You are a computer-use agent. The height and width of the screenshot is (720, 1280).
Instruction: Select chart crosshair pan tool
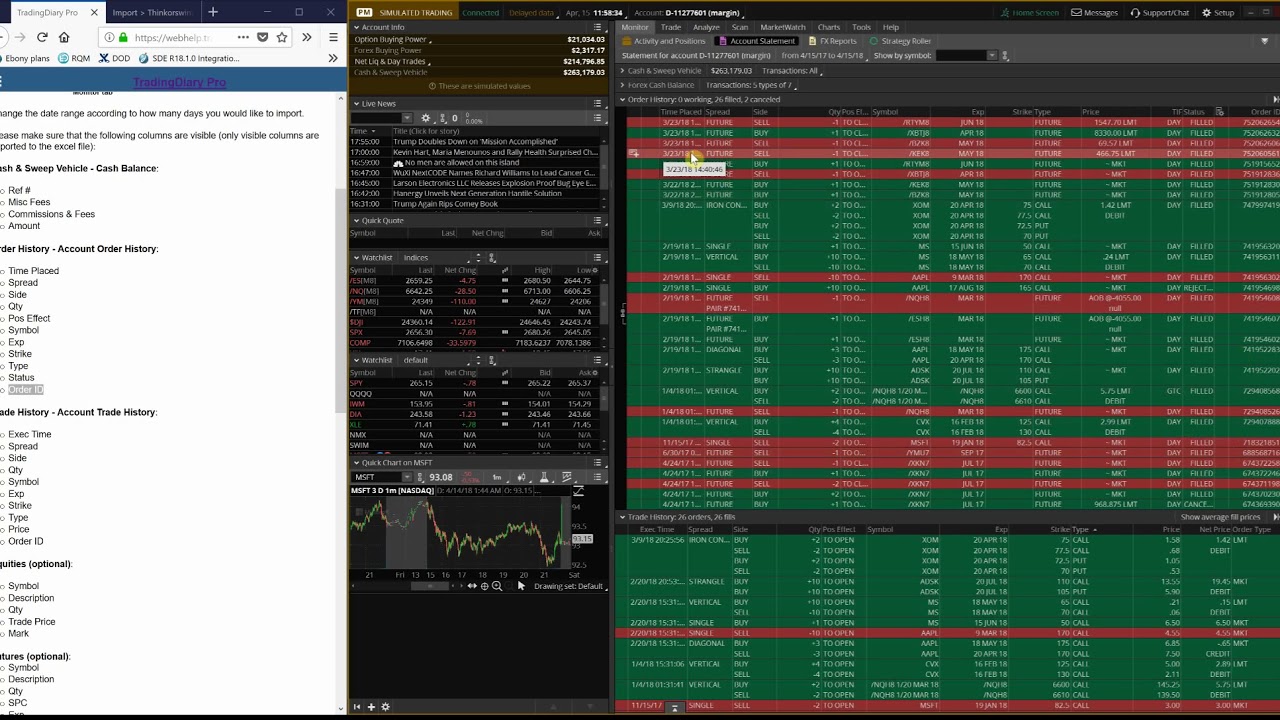click(x=484, y=586)
